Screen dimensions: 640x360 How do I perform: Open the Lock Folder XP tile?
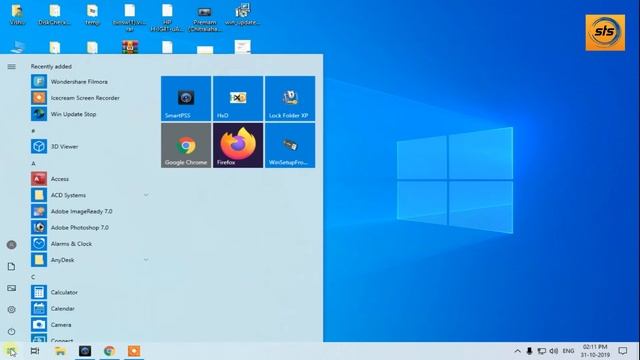point(290,98)
